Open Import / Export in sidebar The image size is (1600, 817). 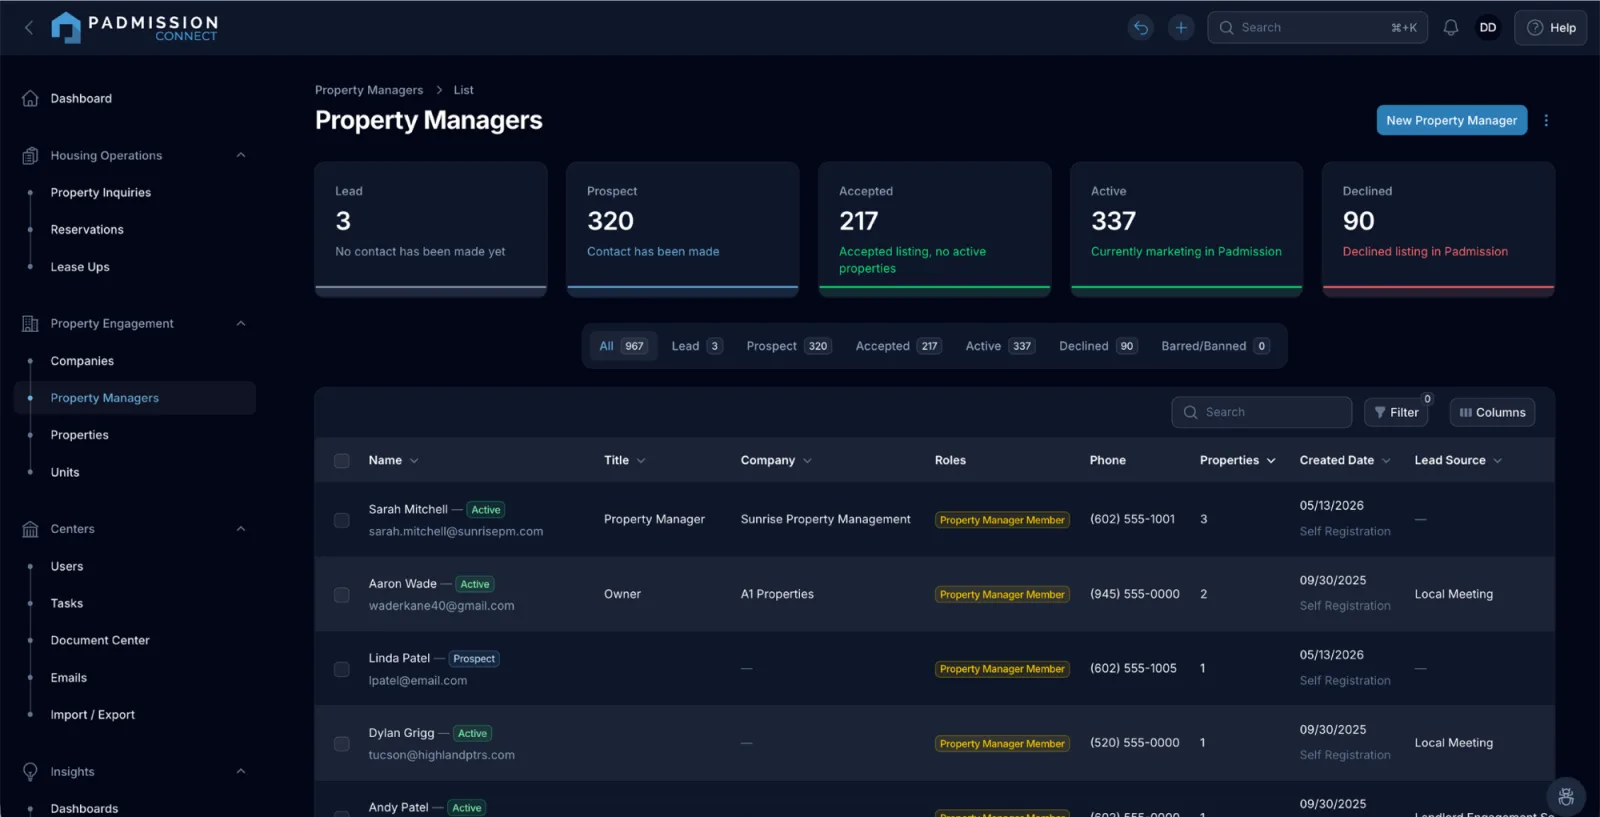(x=93, y=715)
